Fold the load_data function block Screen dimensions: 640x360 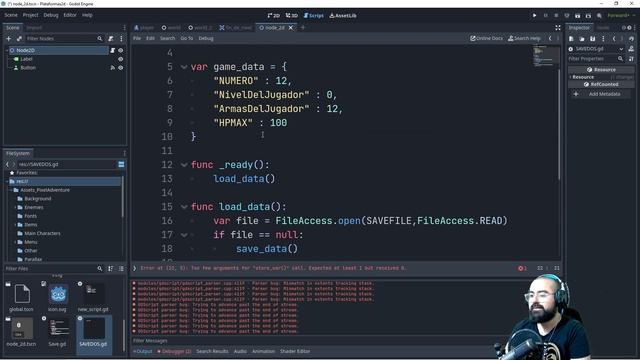[x=184, y=207]
